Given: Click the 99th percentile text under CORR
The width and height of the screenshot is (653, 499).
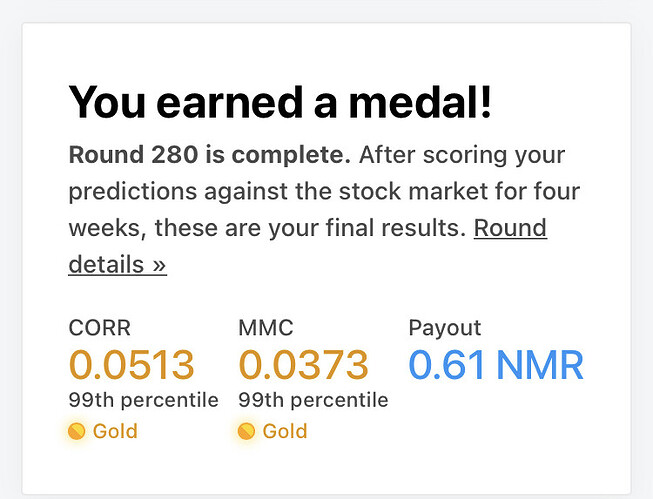Looking at the screenshot, I should click(x=144, y=400).
